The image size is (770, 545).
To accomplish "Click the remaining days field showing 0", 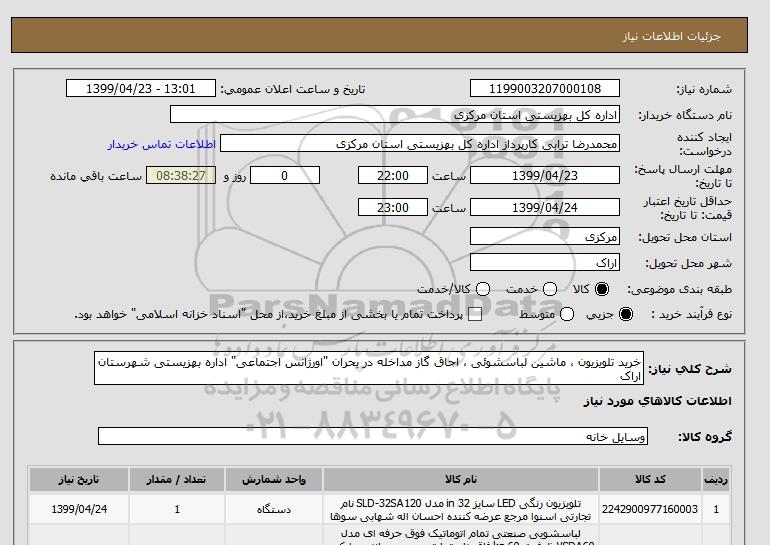I will coord(285,175).
